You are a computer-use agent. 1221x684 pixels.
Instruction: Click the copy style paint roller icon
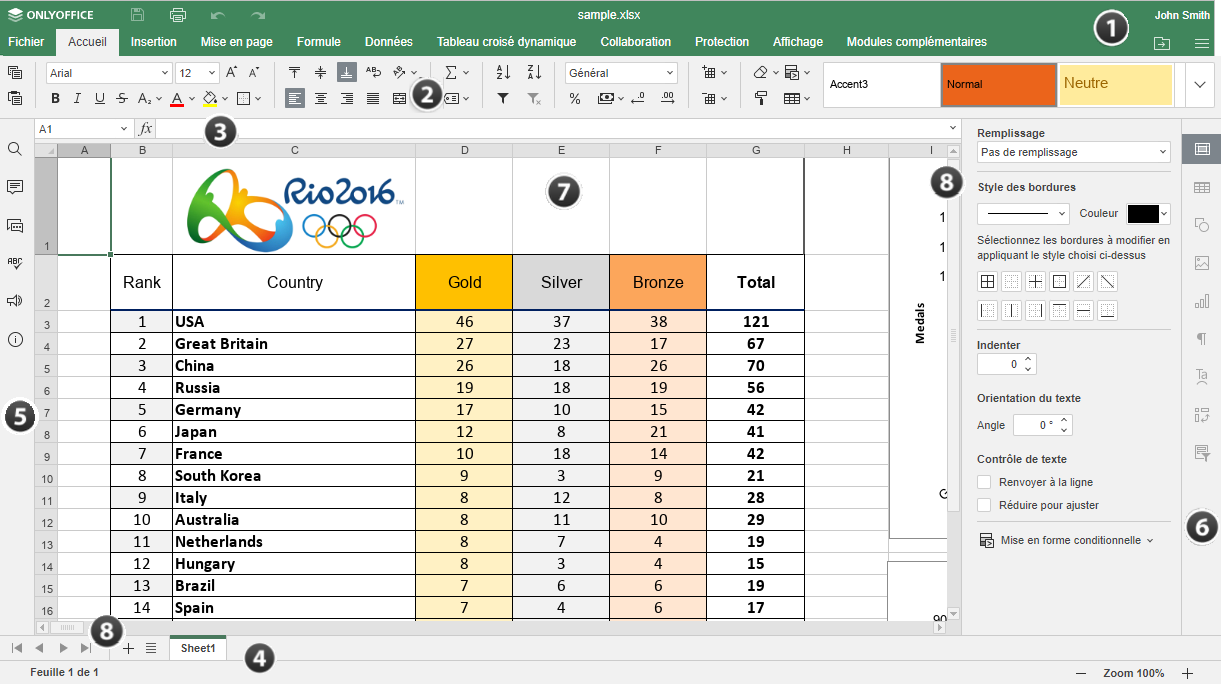761,98
